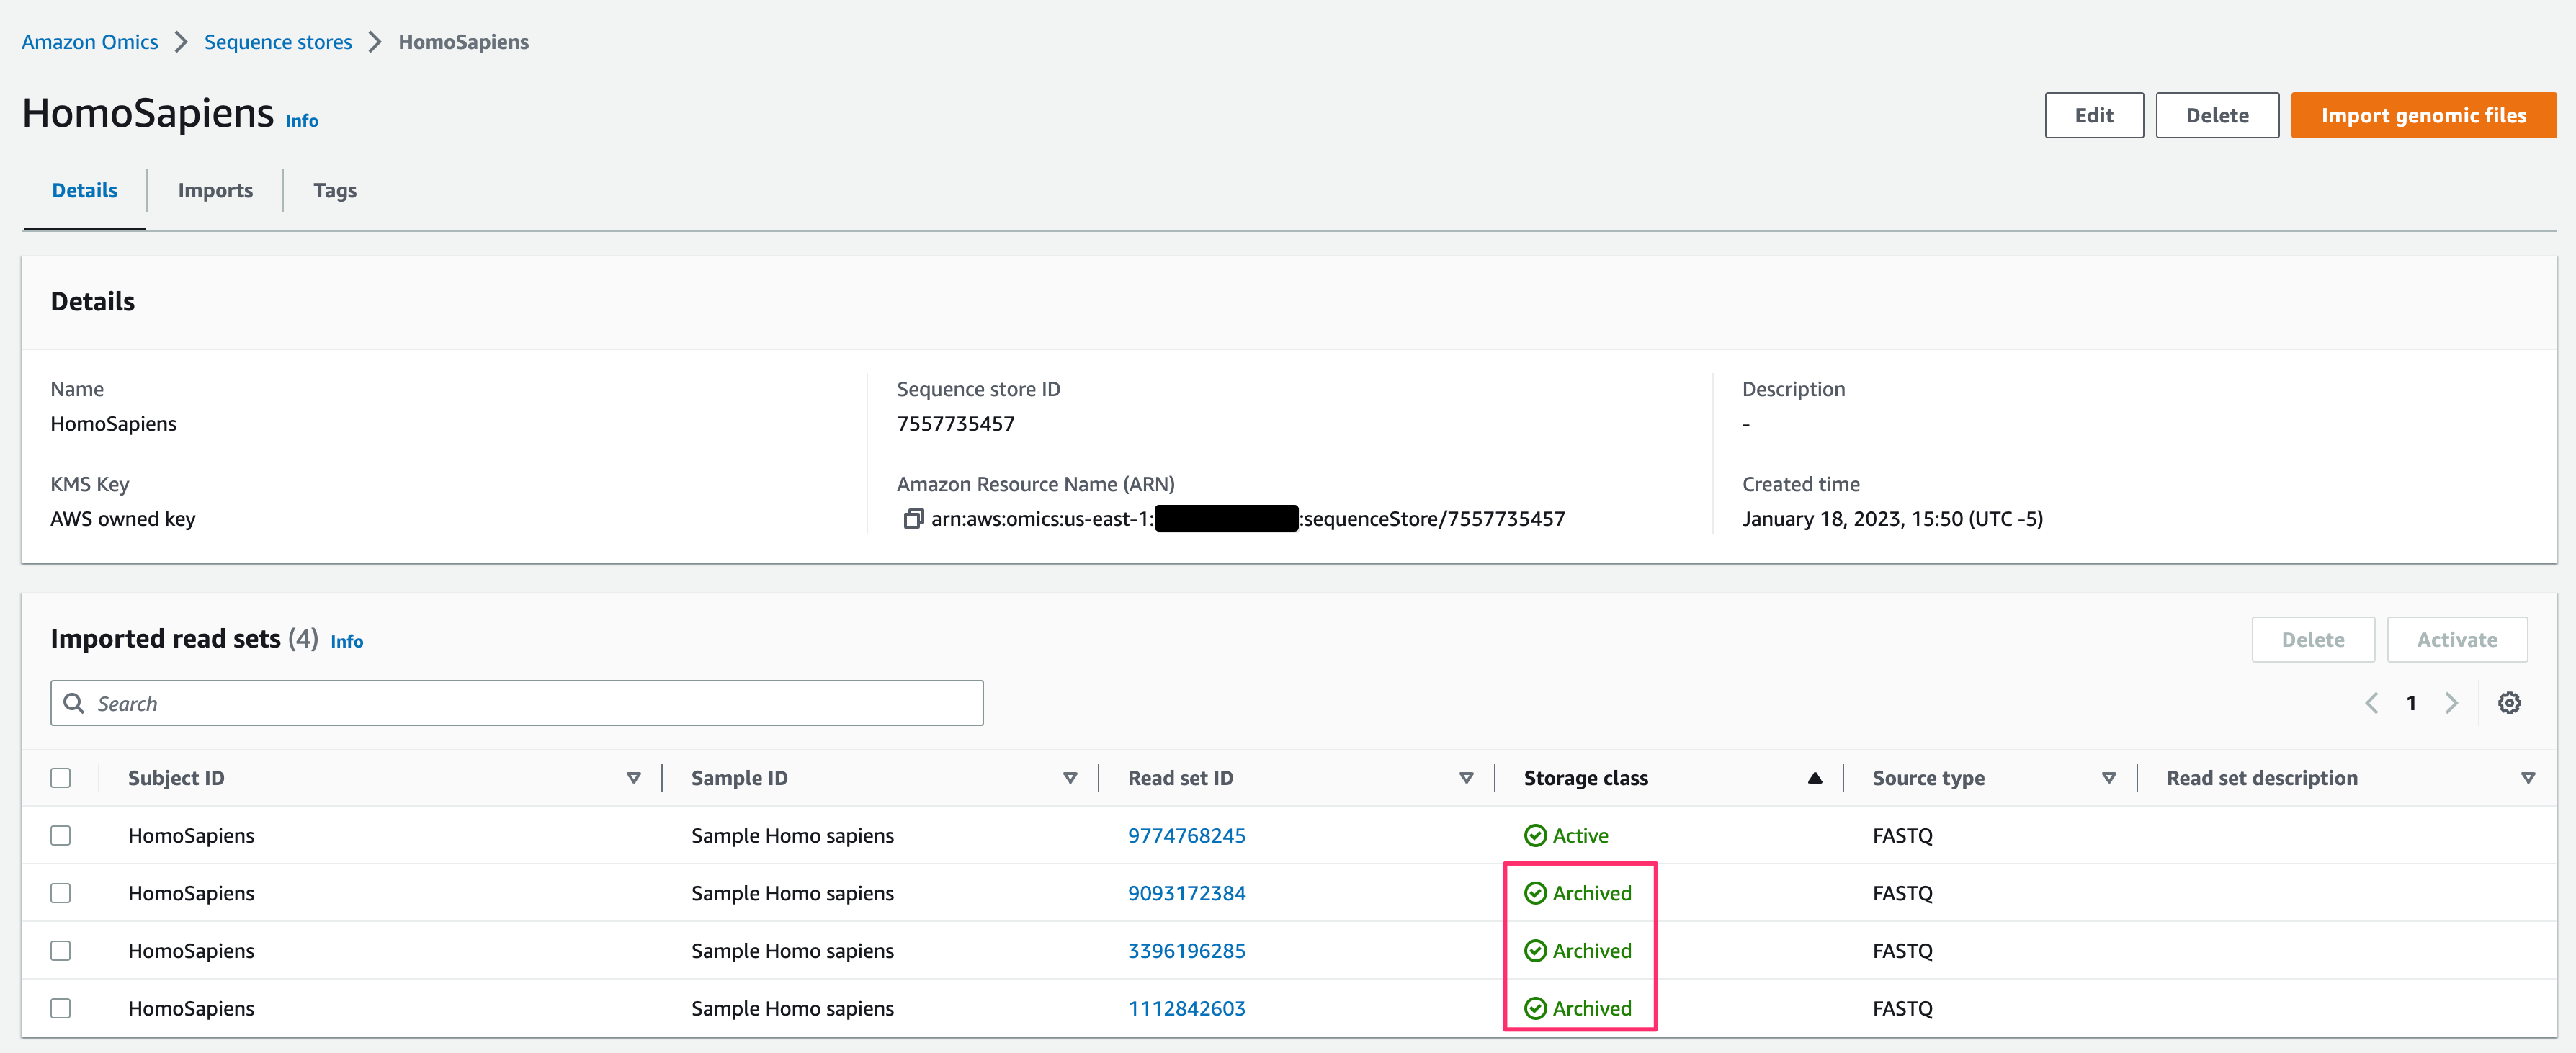Click the top Delete sequence store button

(2217, 115)
